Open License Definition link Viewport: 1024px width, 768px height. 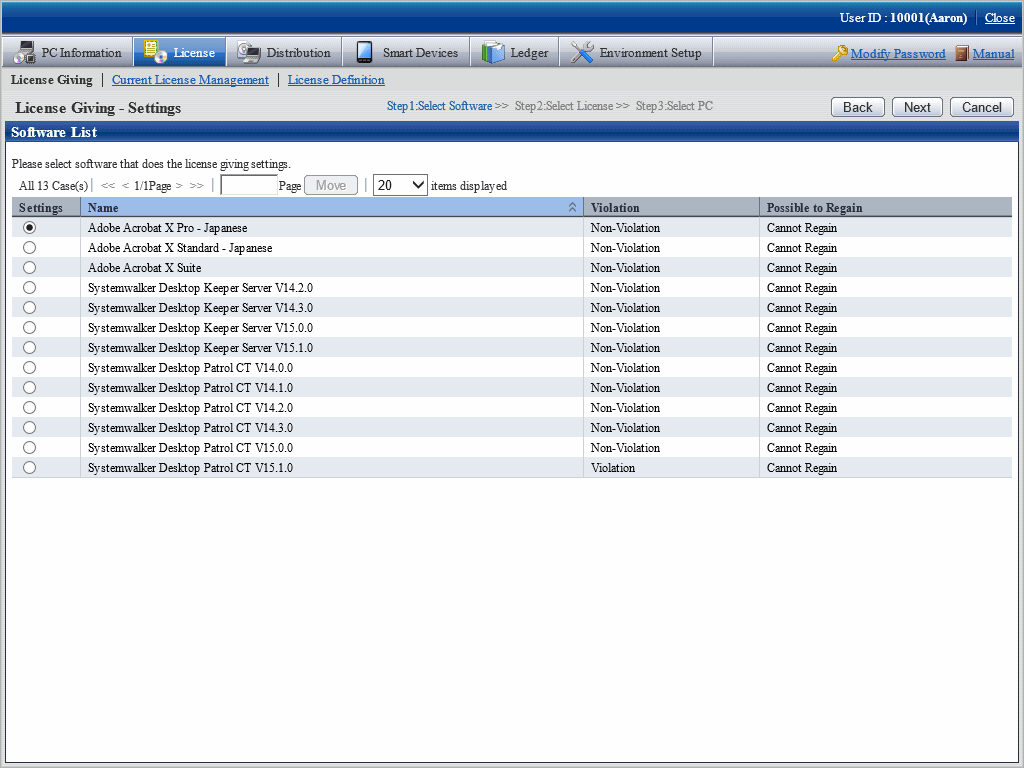[336, 80]
